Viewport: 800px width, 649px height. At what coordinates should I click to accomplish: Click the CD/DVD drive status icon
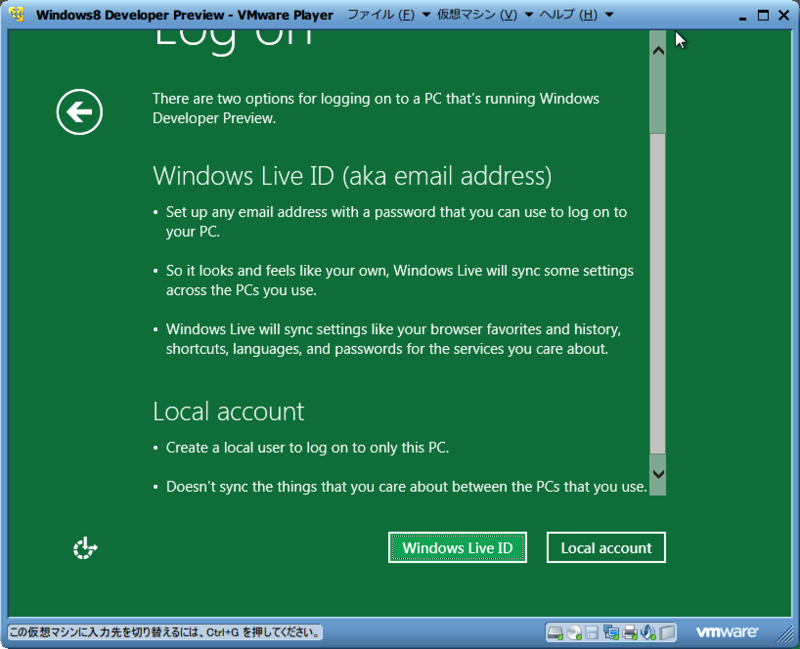click(574, 633)
